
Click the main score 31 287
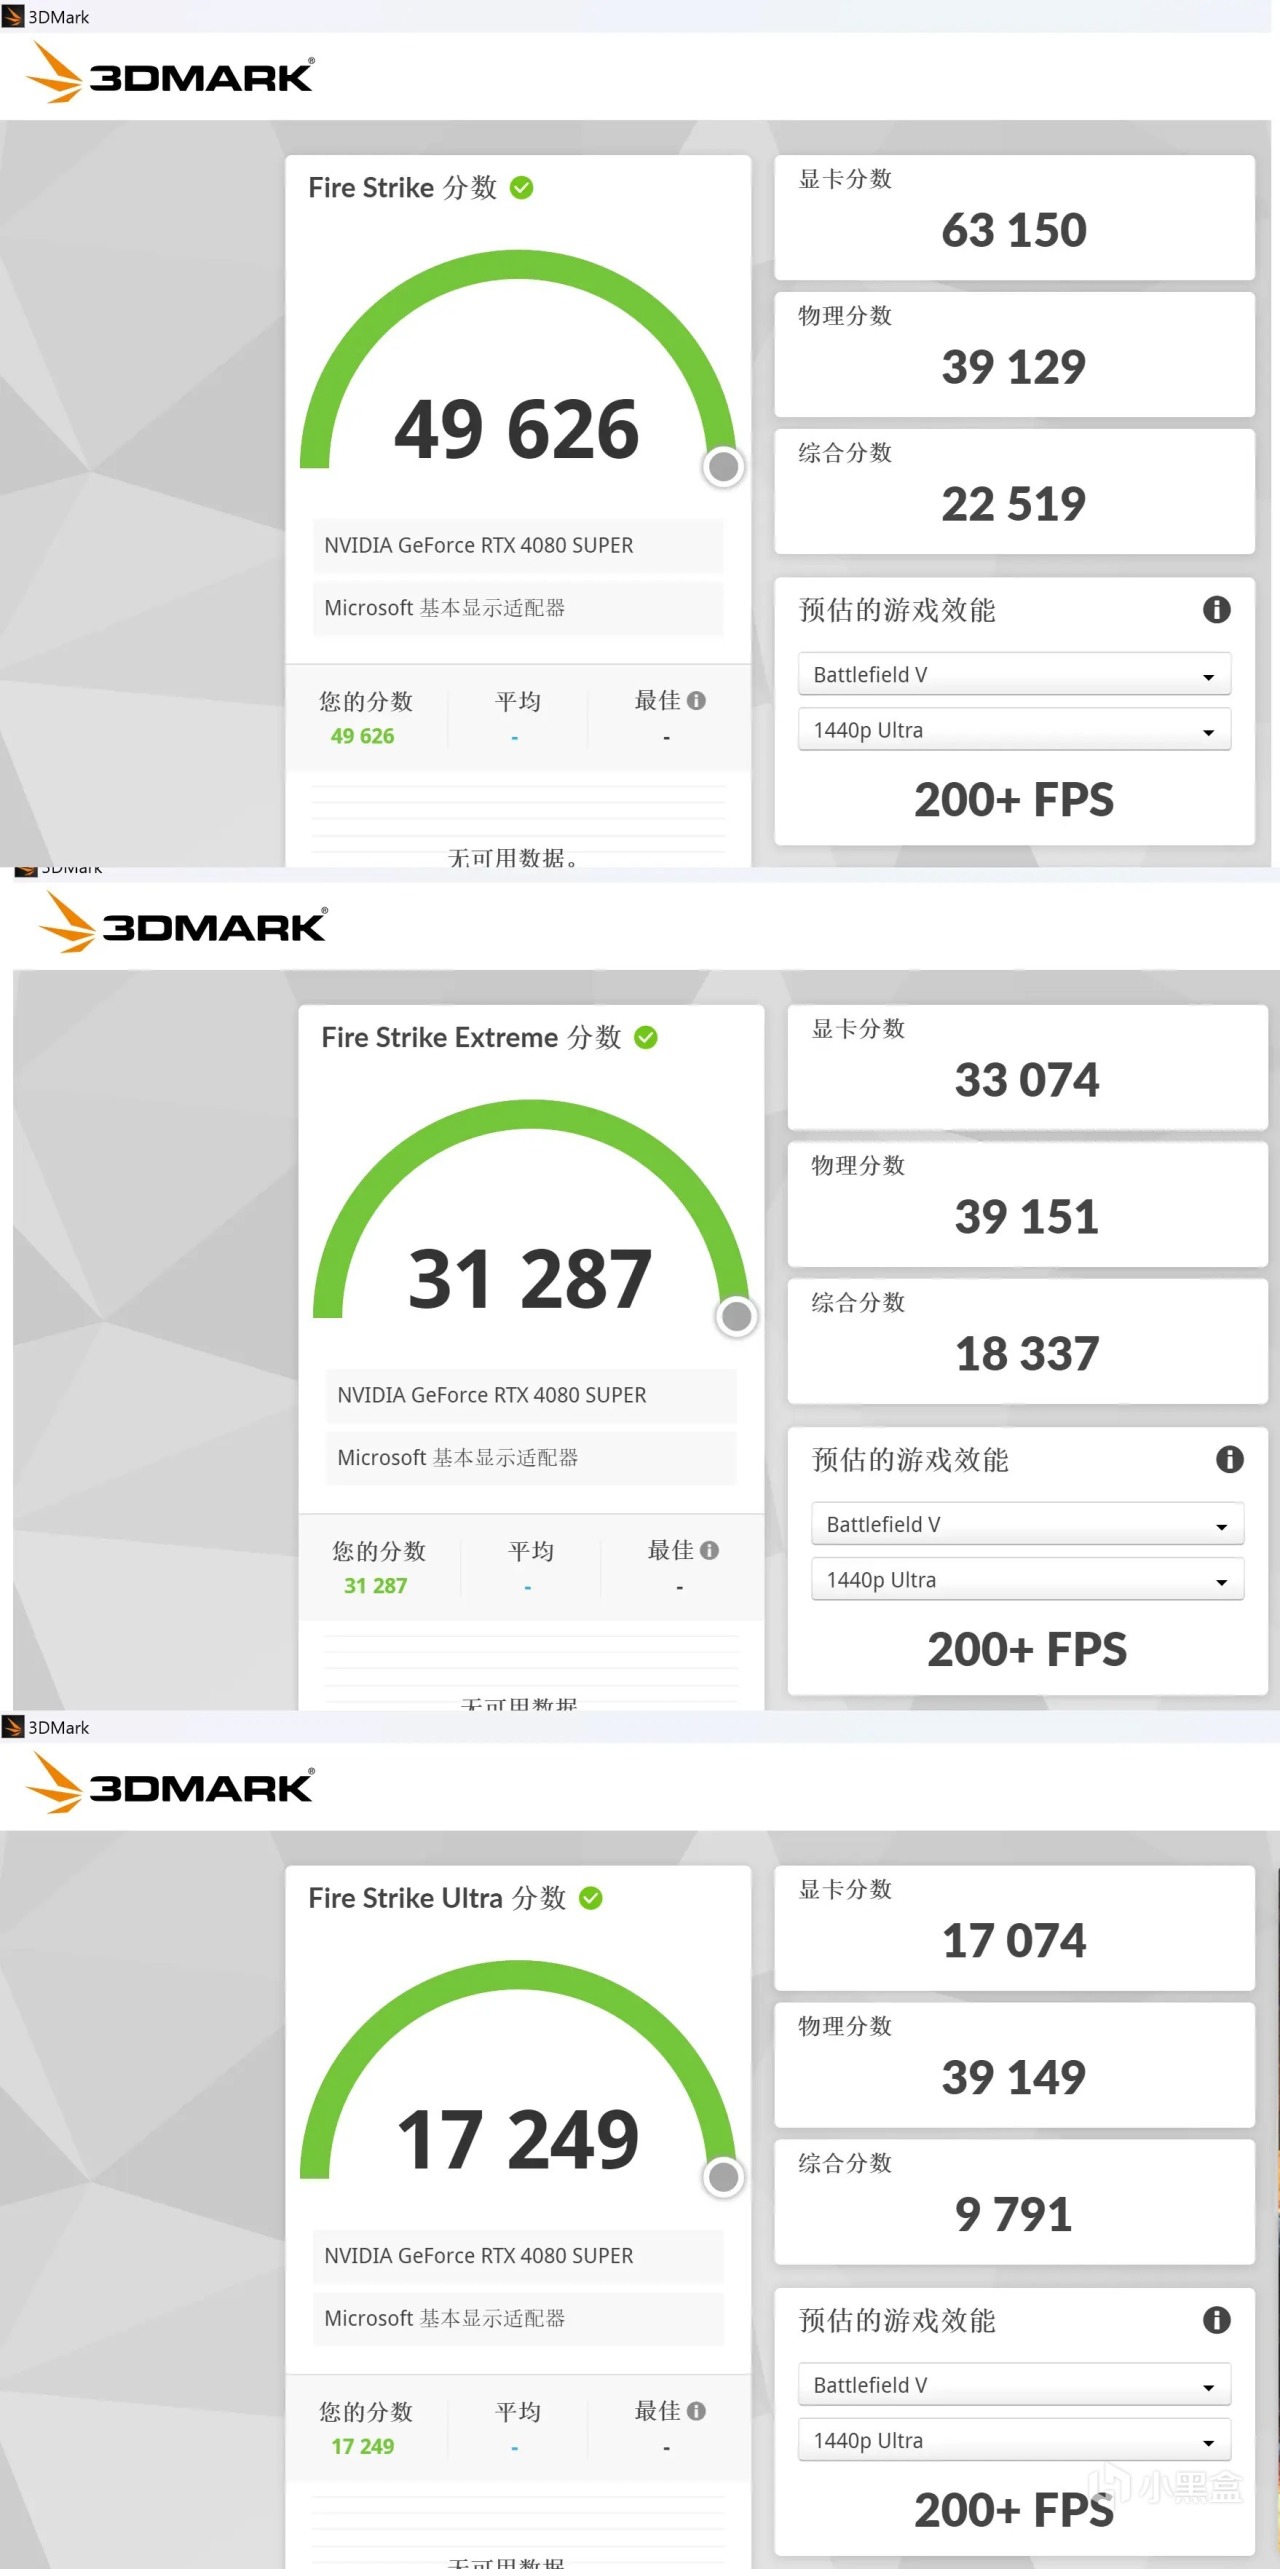(x=530, y=1280)
